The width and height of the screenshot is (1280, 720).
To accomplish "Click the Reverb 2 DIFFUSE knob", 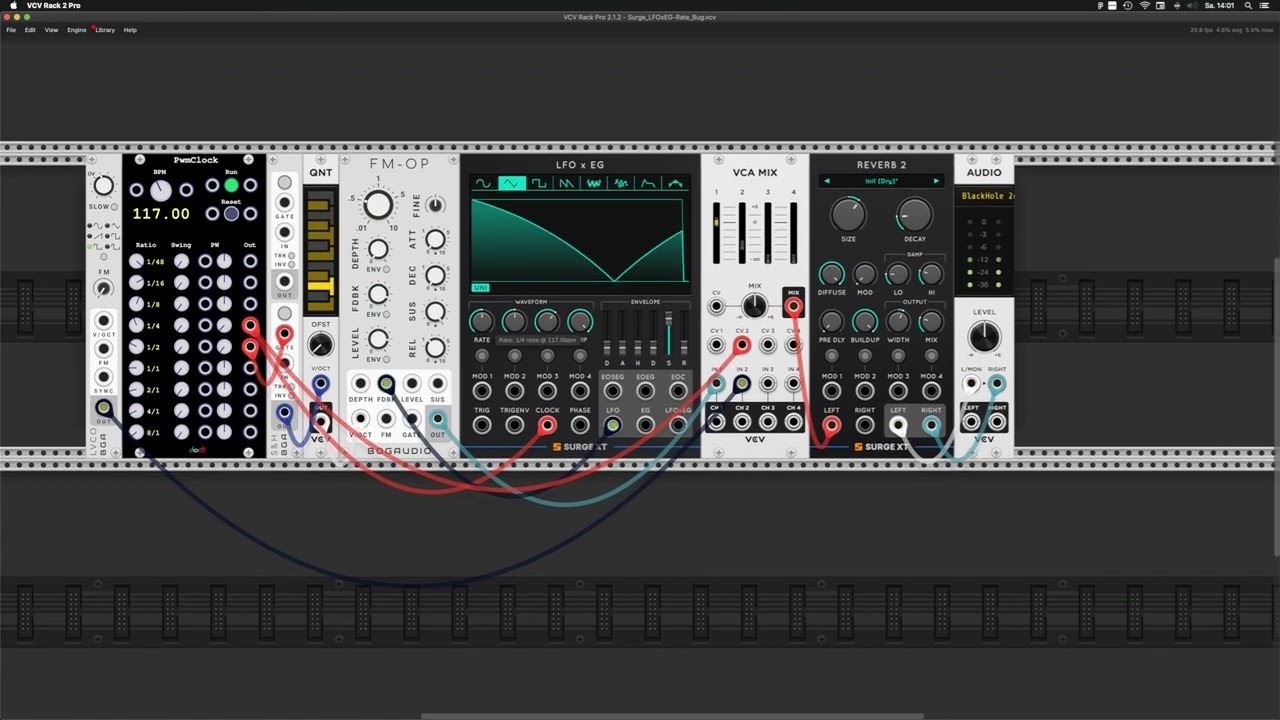I will (x=832, y=274).
